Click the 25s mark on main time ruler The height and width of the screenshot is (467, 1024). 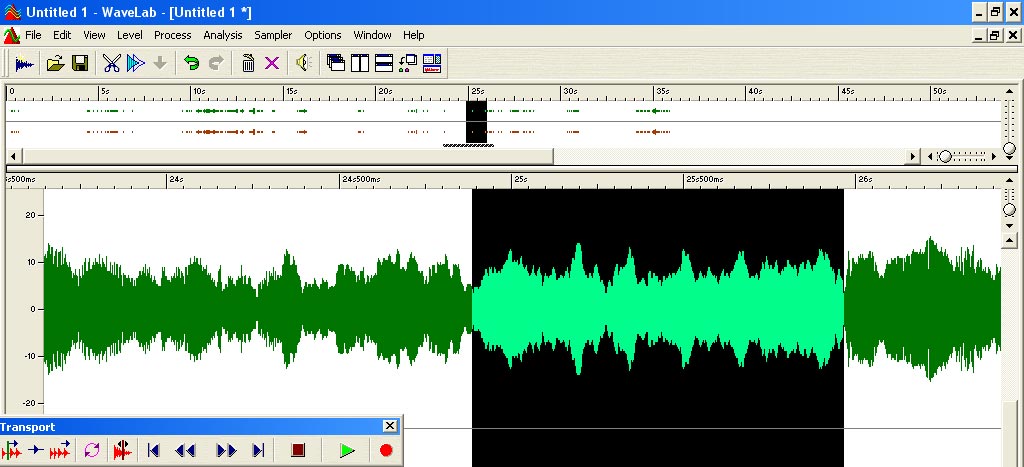pyautogui.click(x=514, y=180)
